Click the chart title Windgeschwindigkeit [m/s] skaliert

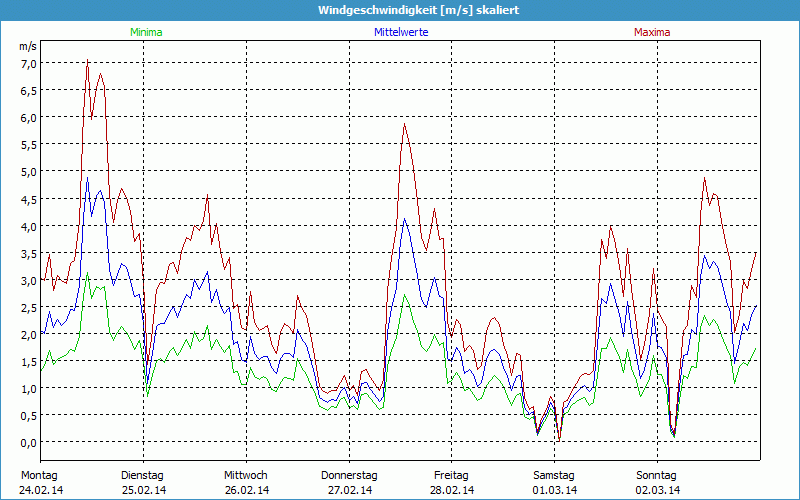click(418, 10)
